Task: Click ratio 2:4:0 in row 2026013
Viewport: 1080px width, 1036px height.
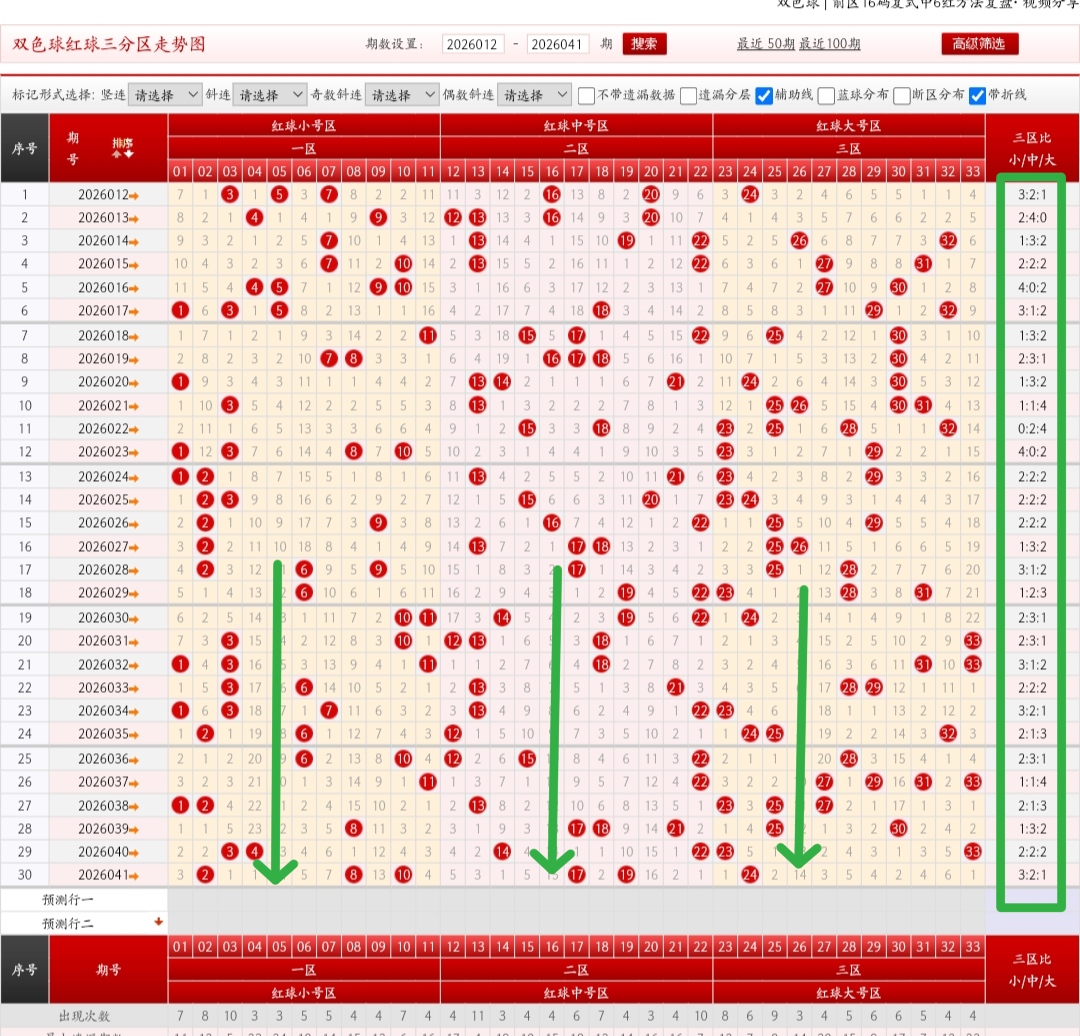Action: (1032, 218)
